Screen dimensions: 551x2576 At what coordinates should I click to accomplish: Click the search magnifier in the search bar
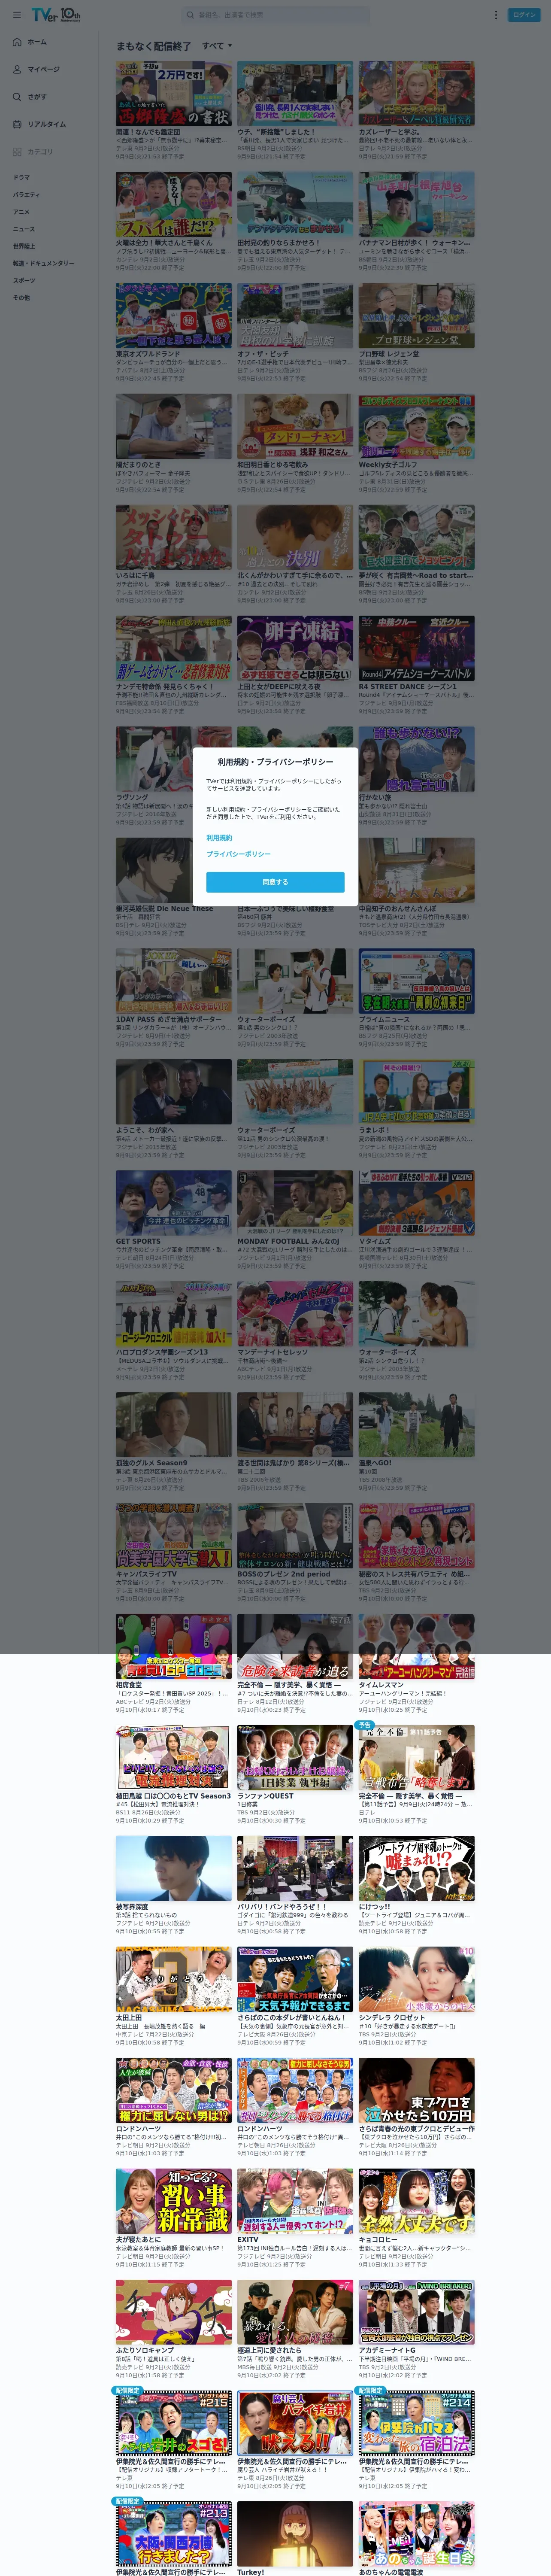tap(190, 15)
